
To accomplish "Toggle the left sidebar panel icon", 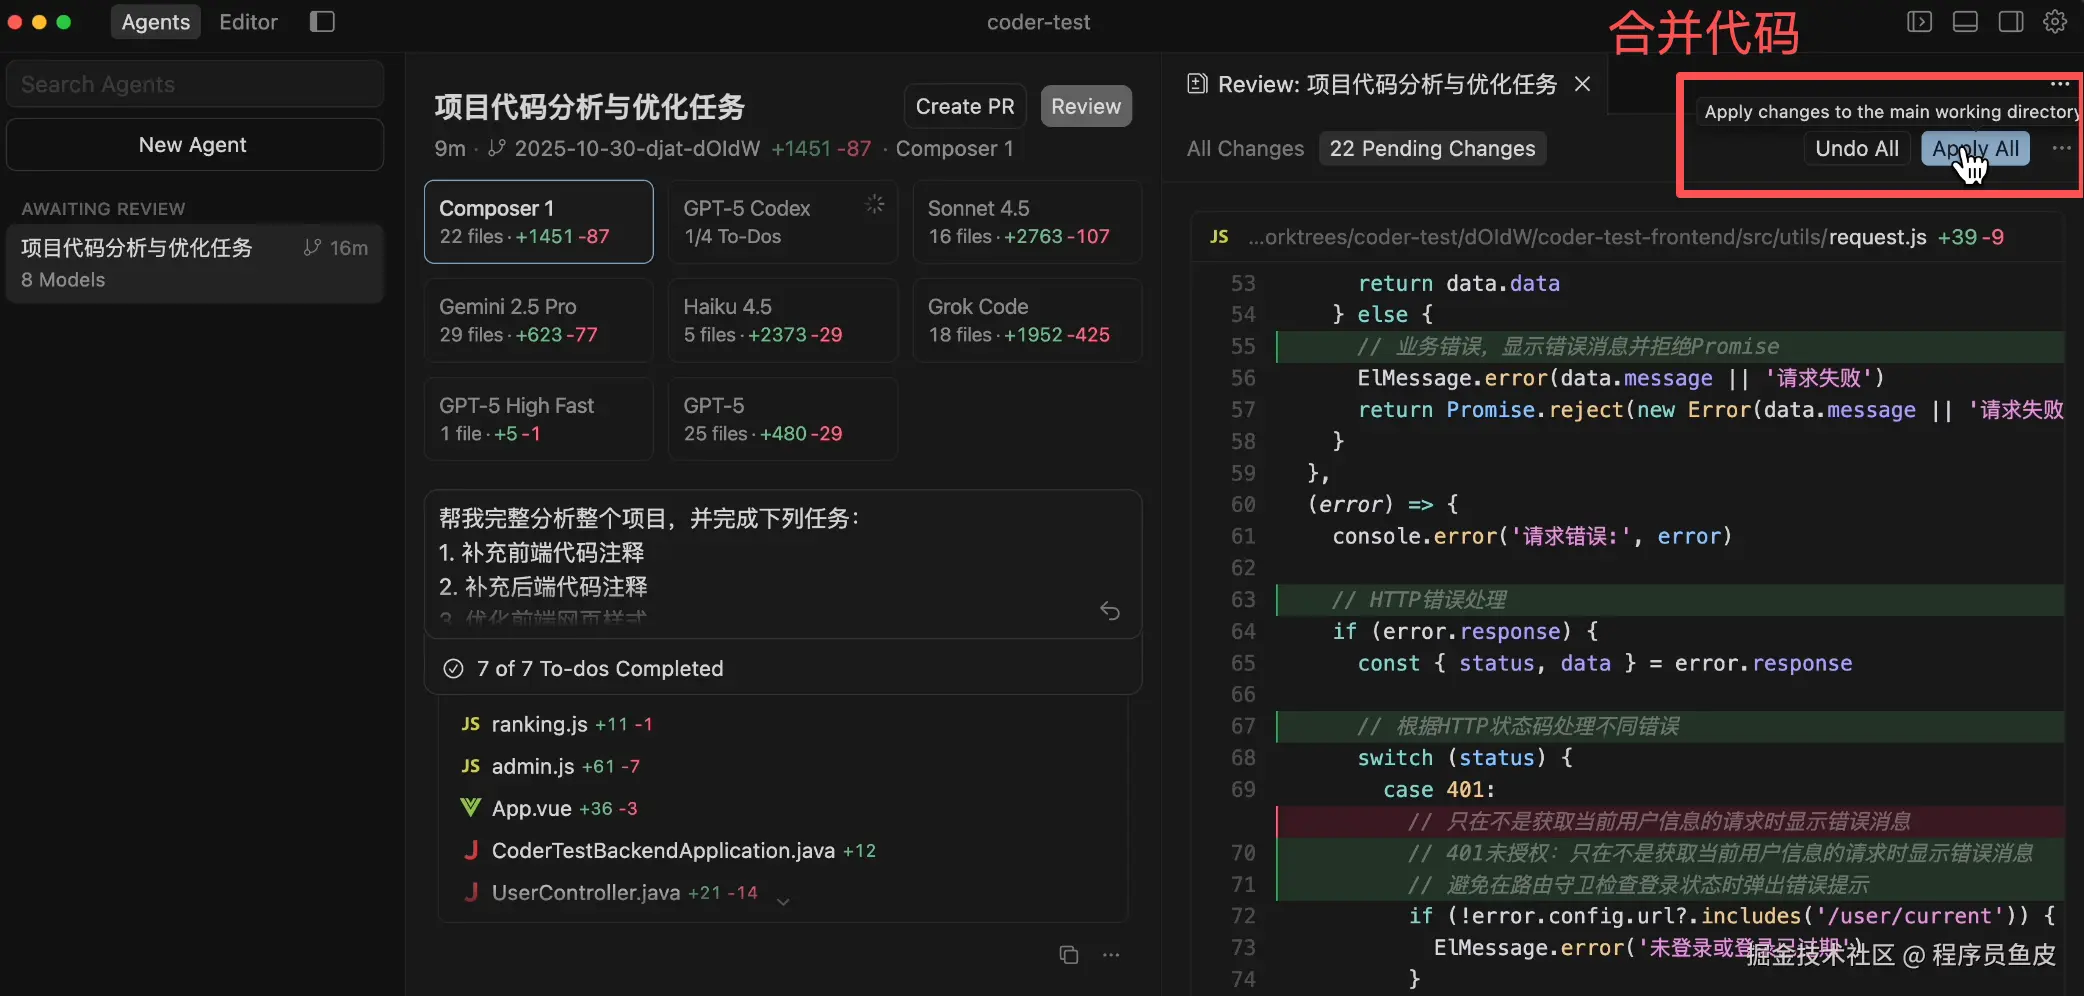I will point(322,22).
